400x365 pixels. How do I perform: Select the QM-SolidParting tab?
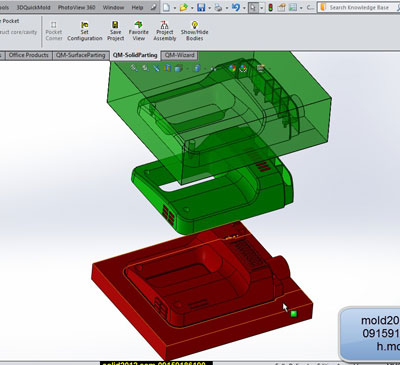pos(135,55)
